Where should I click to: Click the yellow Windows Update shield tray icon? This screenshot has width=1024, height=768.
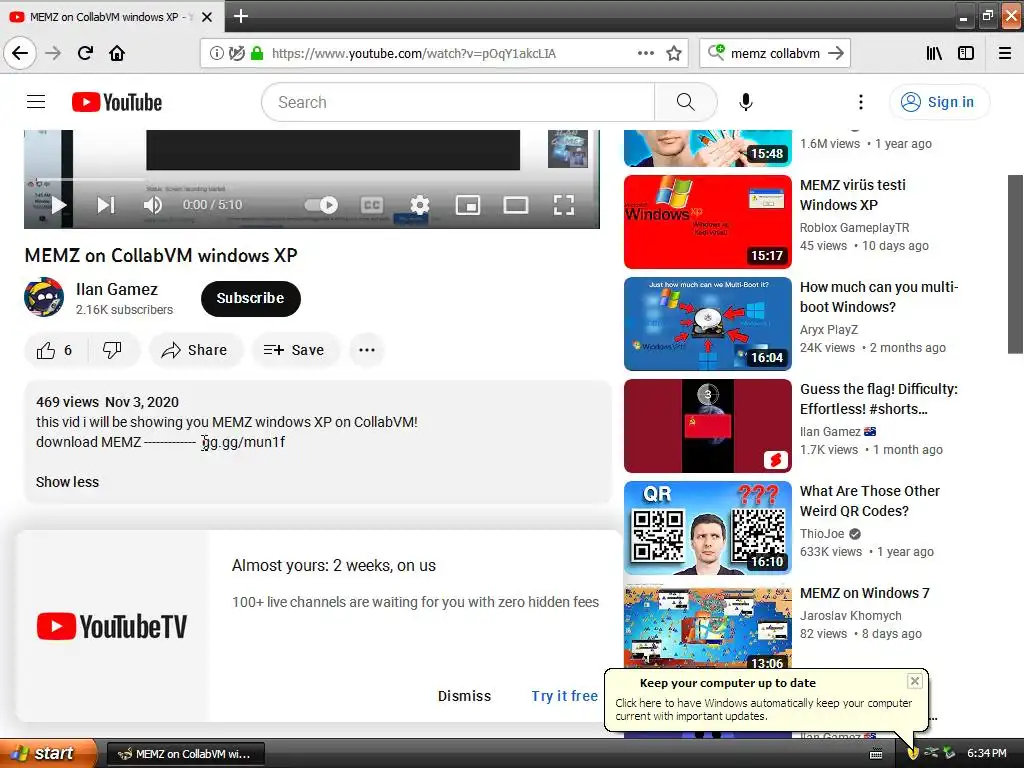click(x=912, y=754)
